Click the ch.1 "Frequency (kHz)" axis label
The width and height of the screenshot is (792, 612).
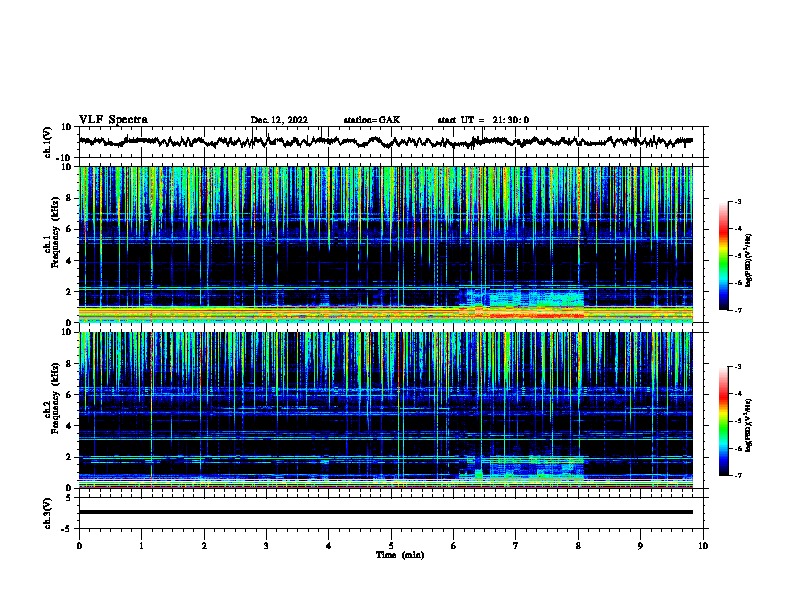click(55, 232)
